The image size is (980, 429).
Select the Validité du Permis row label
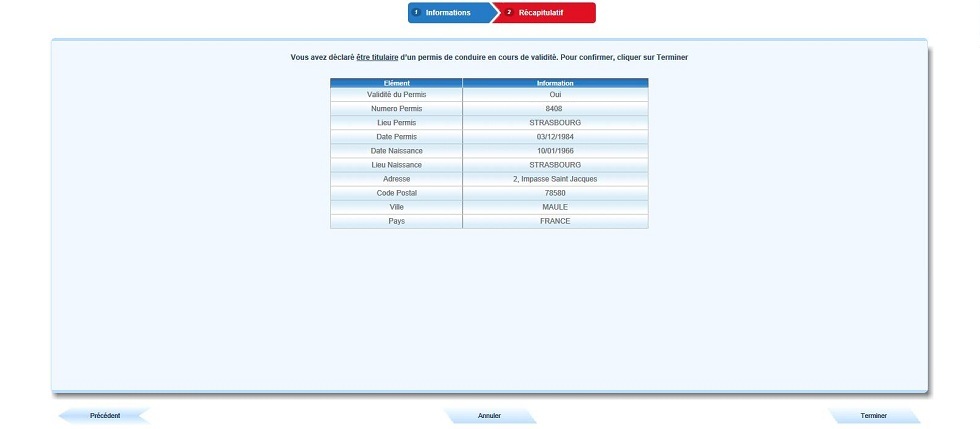[396, 94]
